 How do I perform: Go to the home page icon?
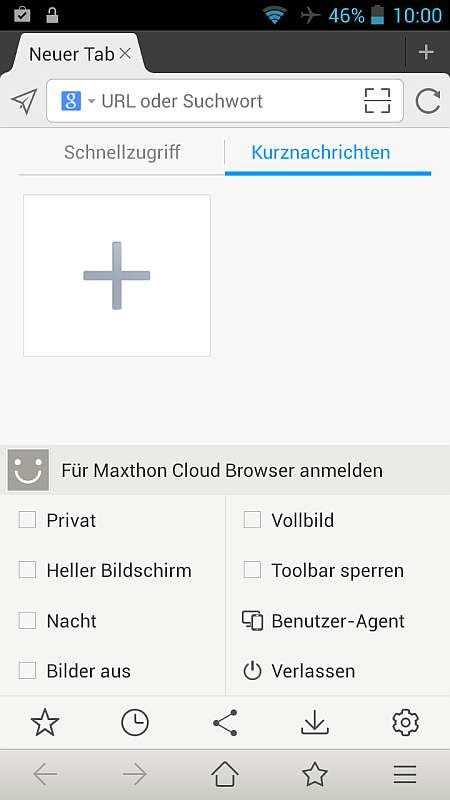(225, 775)
